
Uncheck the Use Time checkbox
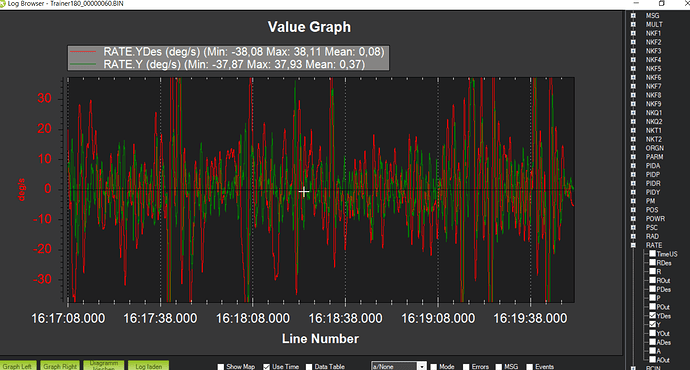point(266,366)
